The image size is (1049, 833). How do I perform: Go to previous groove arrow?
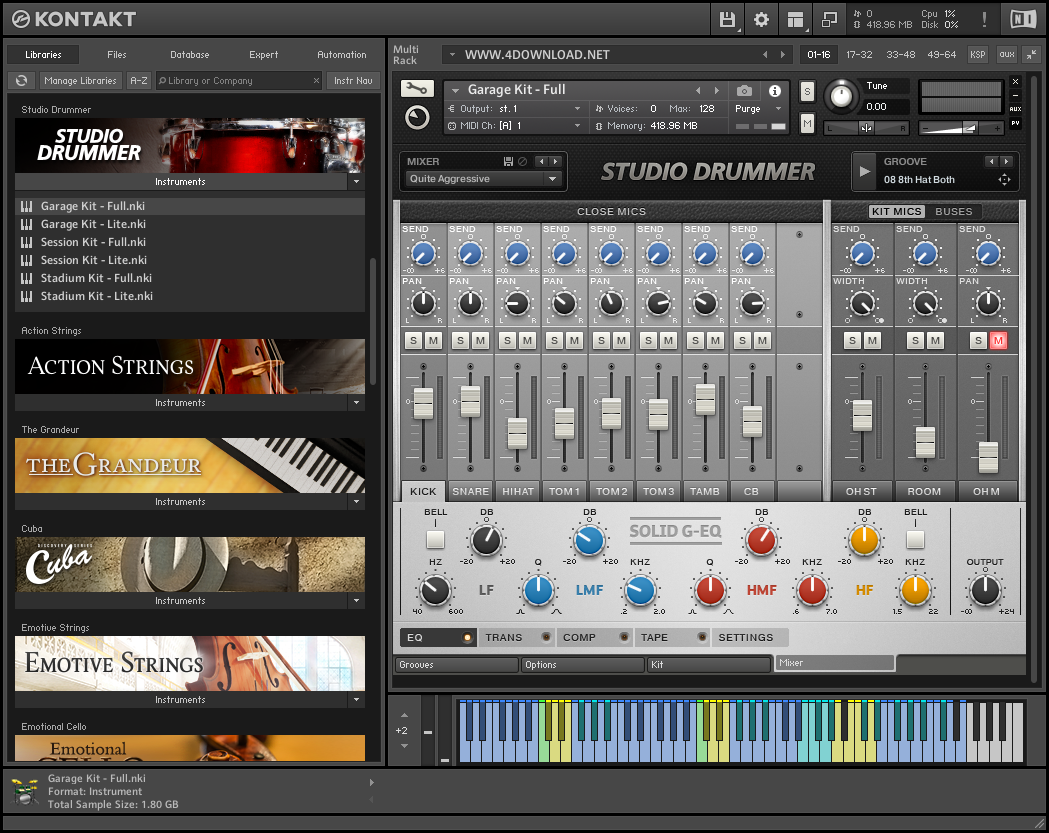[x=991, y=161]
